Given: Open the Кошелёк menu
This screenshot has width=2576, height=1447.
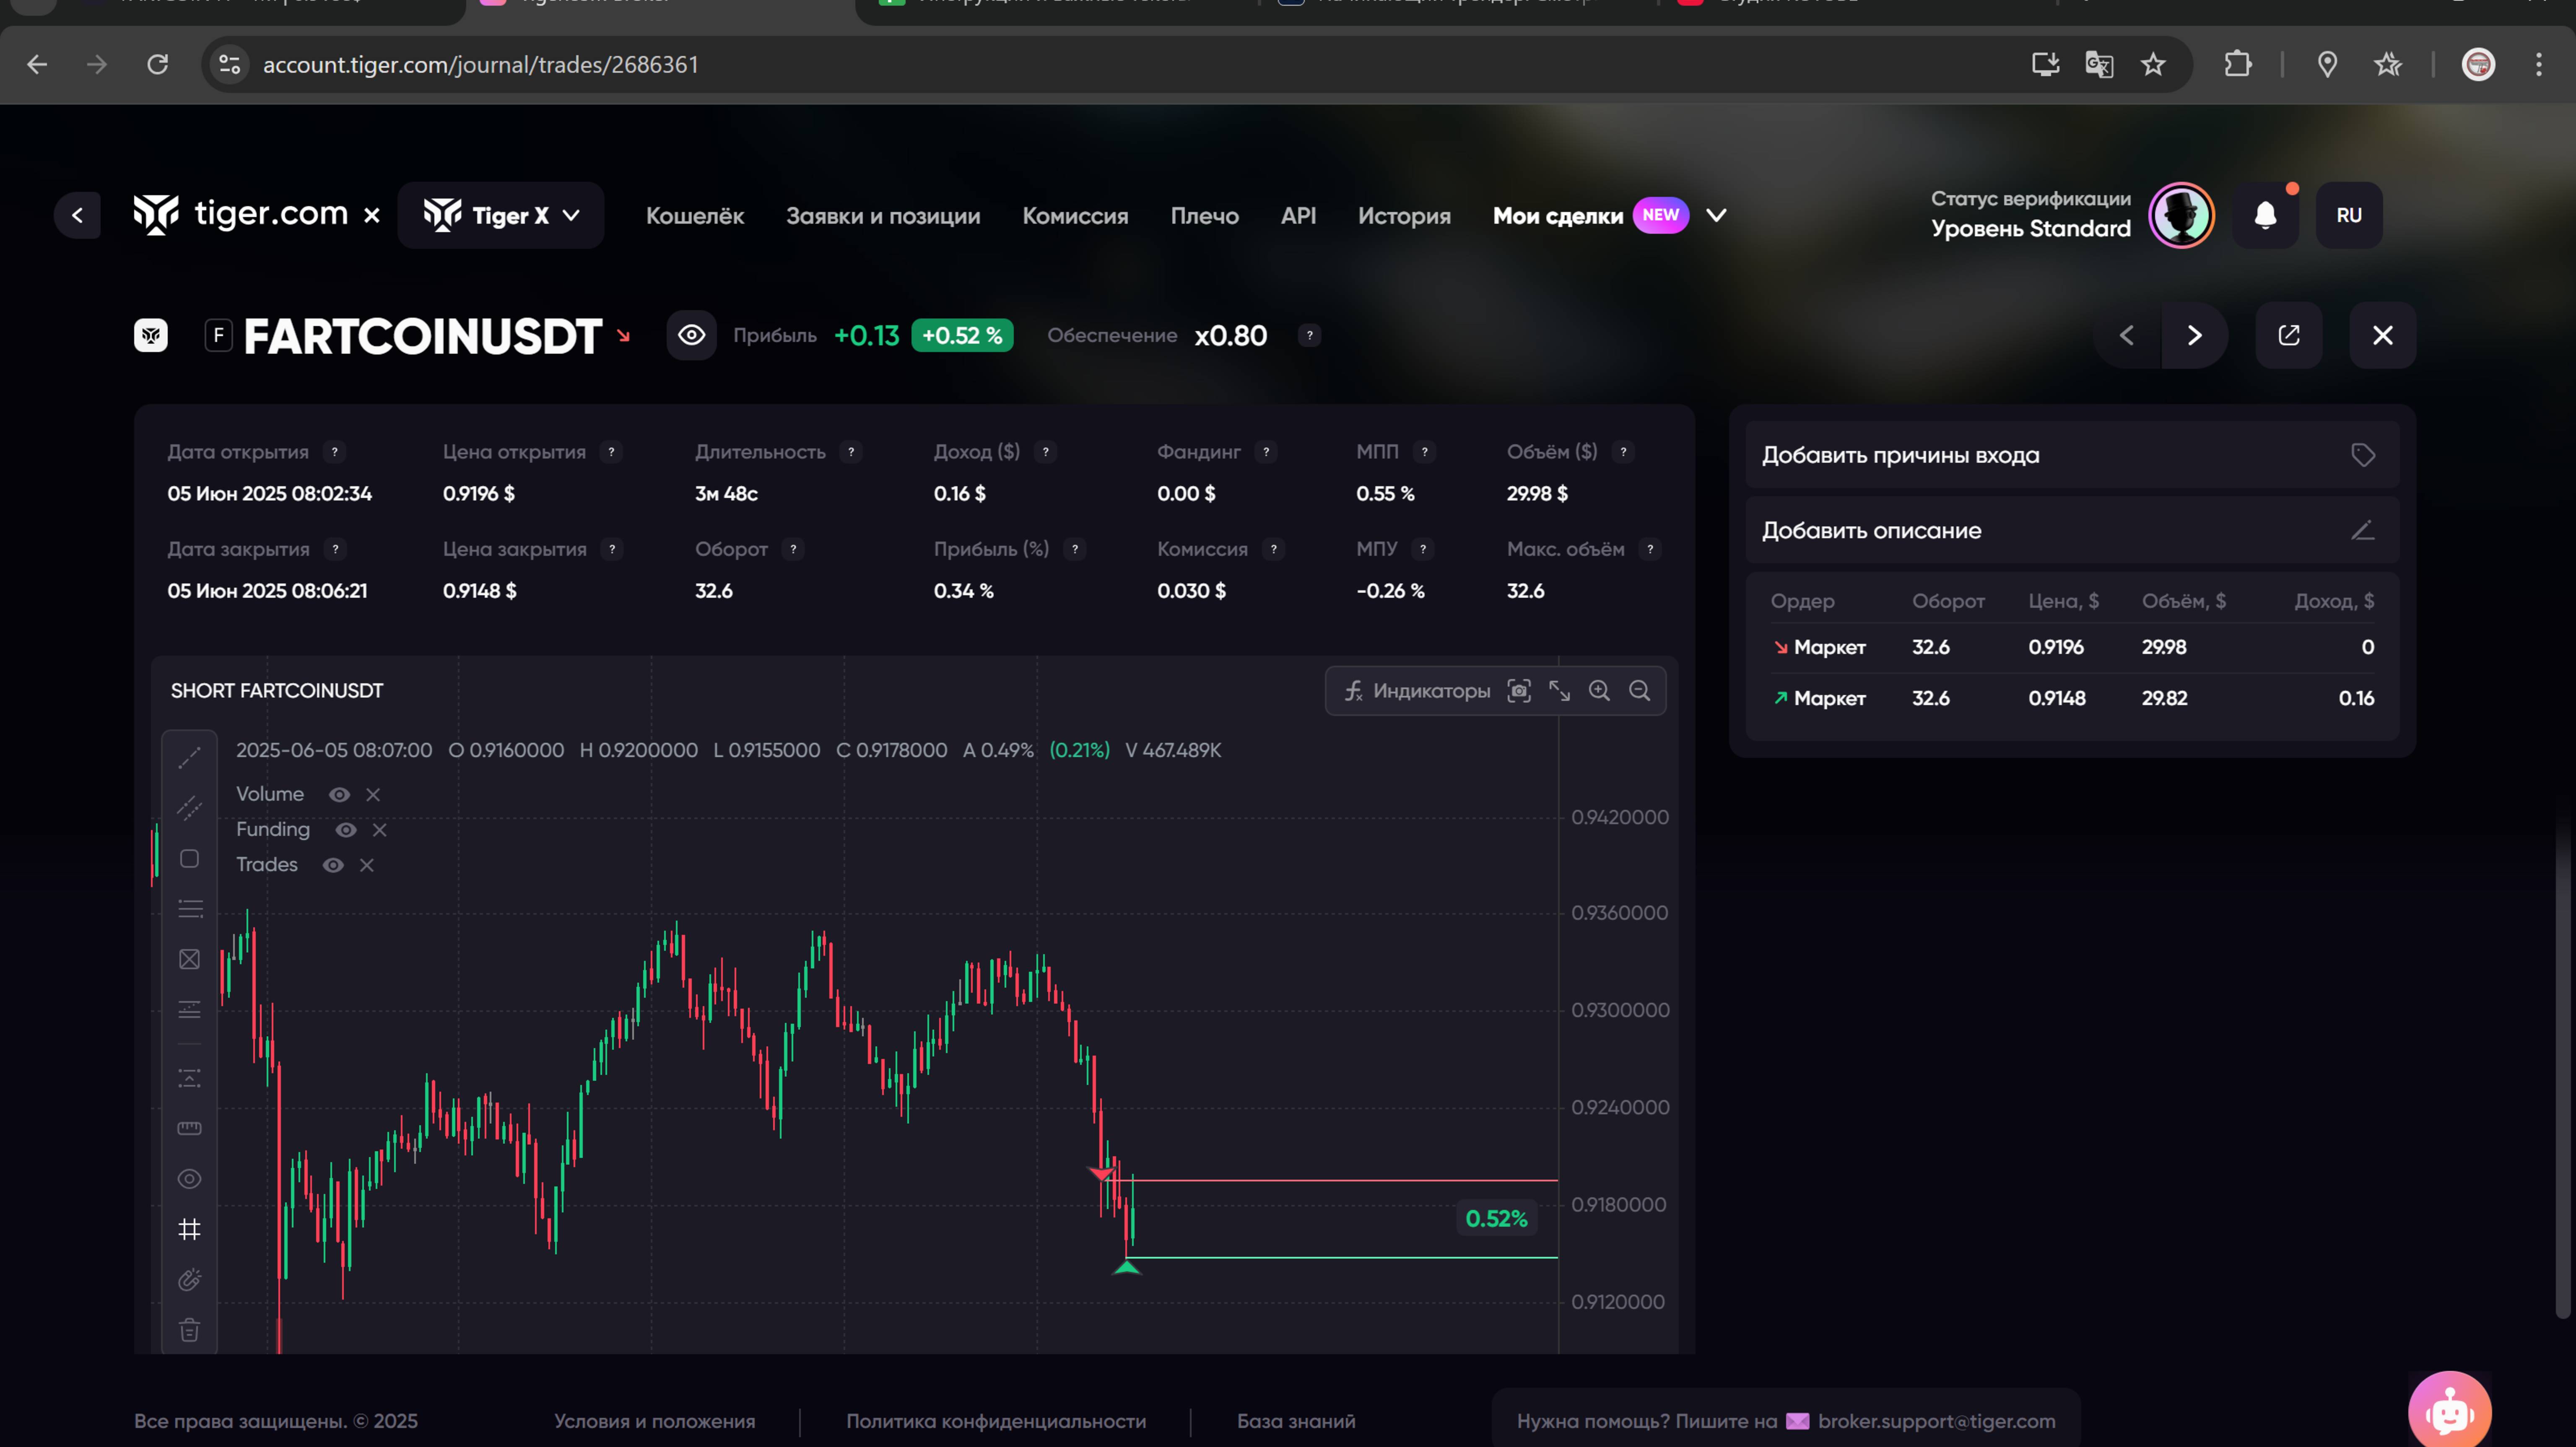Looking at the screenshot, I should click(x=695, y=216).
